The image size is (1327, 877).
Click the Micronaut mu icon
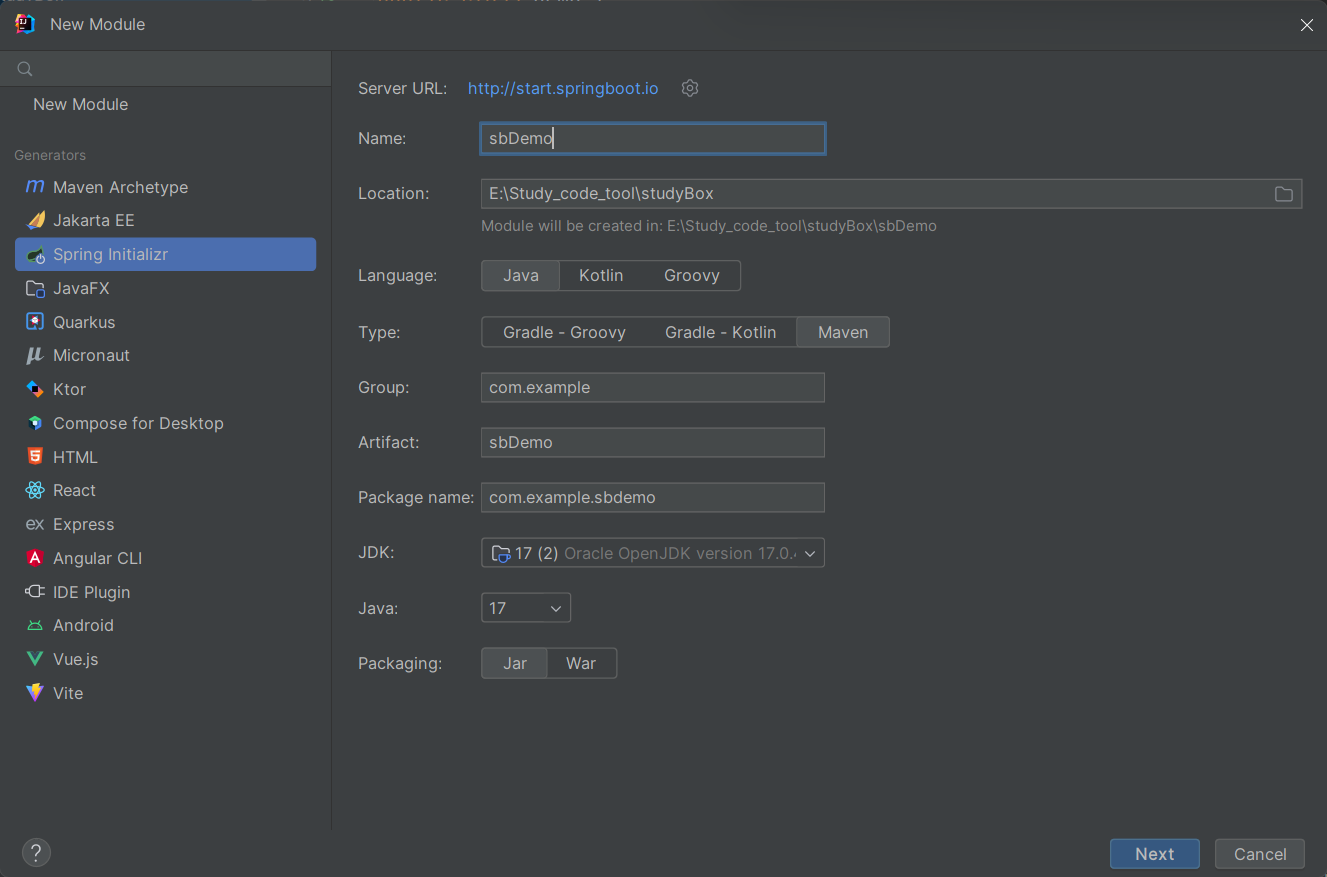tap(35, 355)
